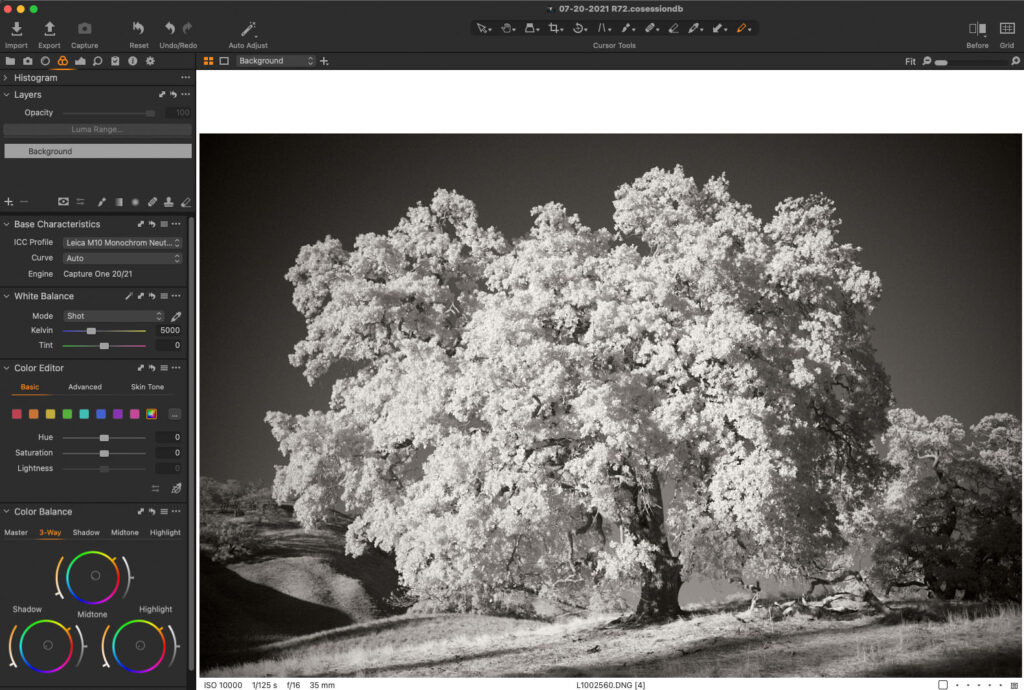Image resolution: width=1024 pixels, height=690 pixels.
Task: Toggle mask visibility eye icon in Layers
Action: pyautogui.click(x=63, y=202)
